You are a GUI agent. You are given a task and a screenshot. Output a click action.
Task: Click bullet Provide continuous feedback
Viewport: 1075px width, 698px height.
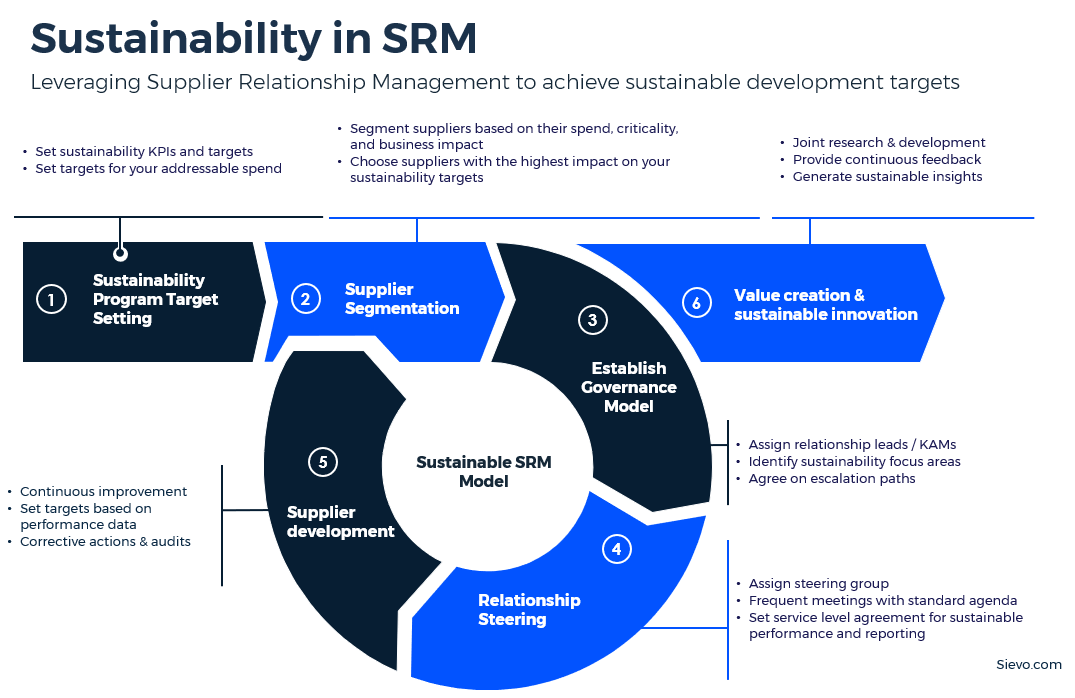[886, 160]
